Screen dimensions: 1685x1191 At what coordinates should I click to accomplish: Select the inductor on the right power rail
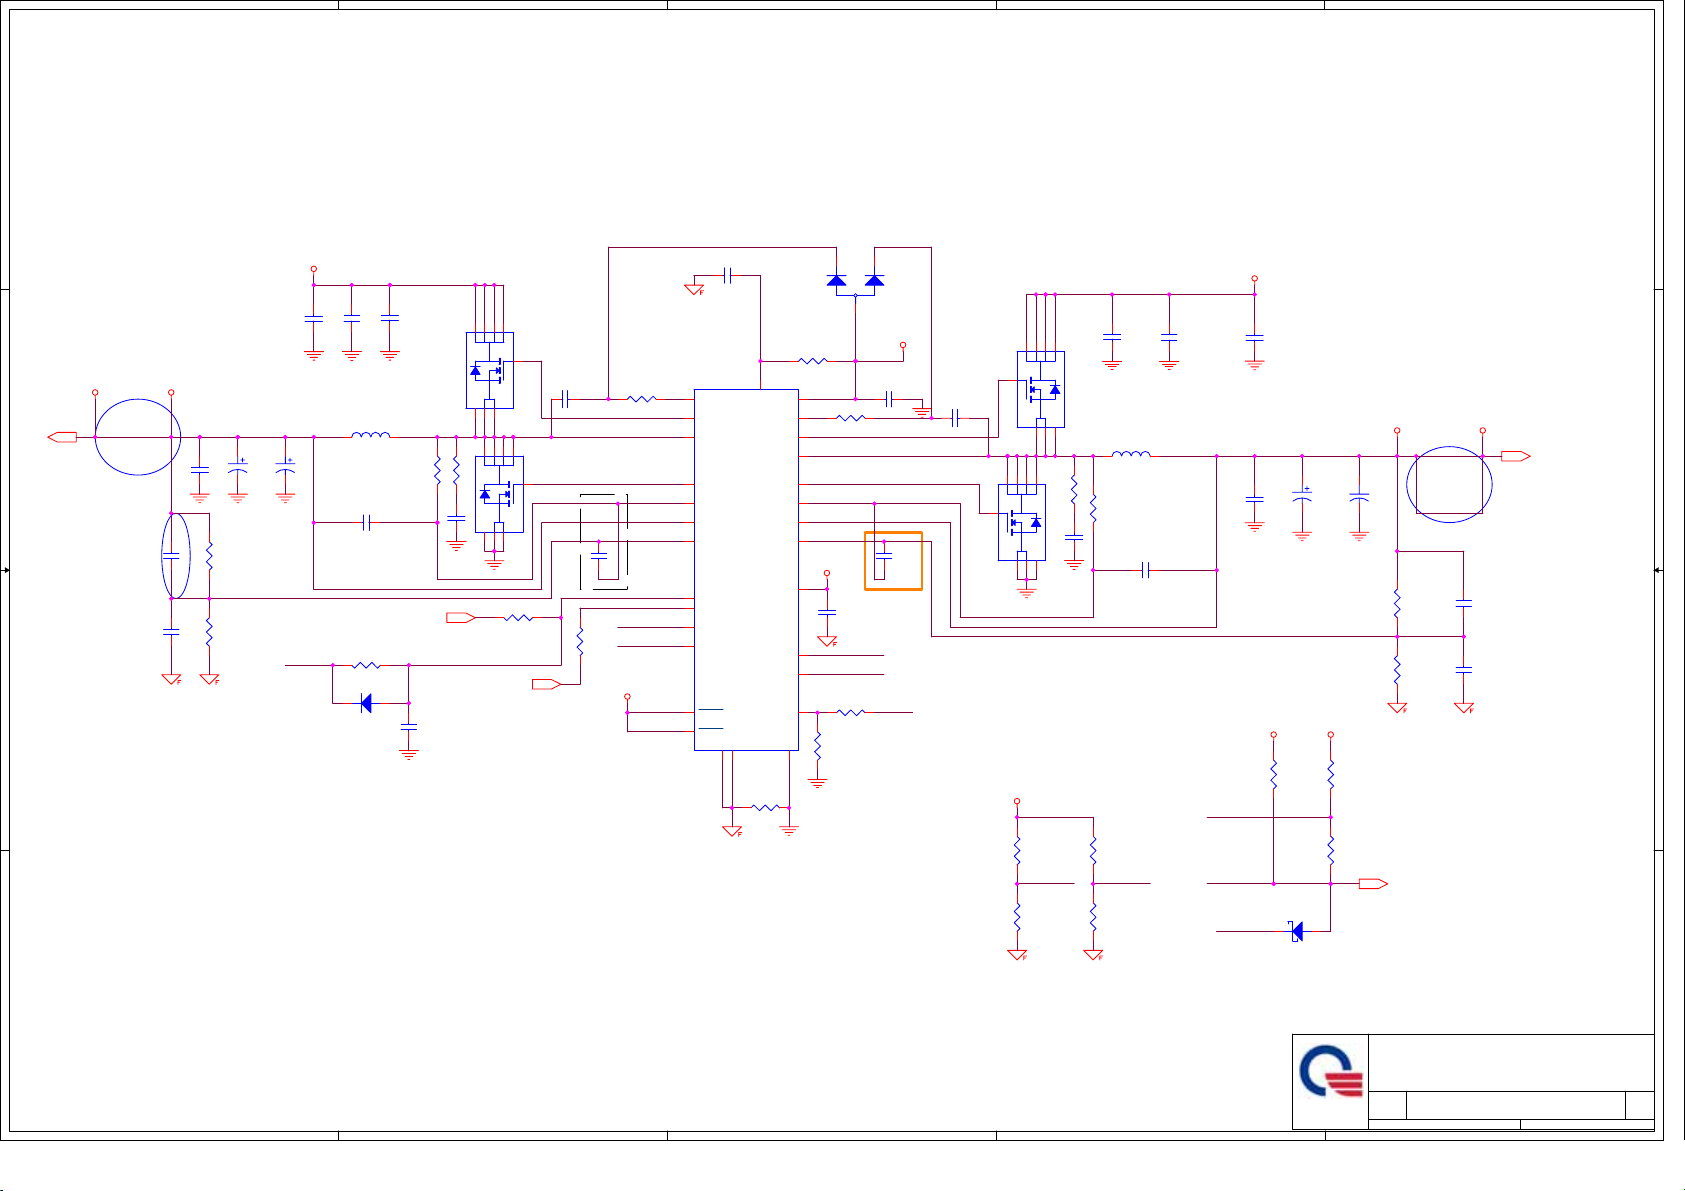1131,454
